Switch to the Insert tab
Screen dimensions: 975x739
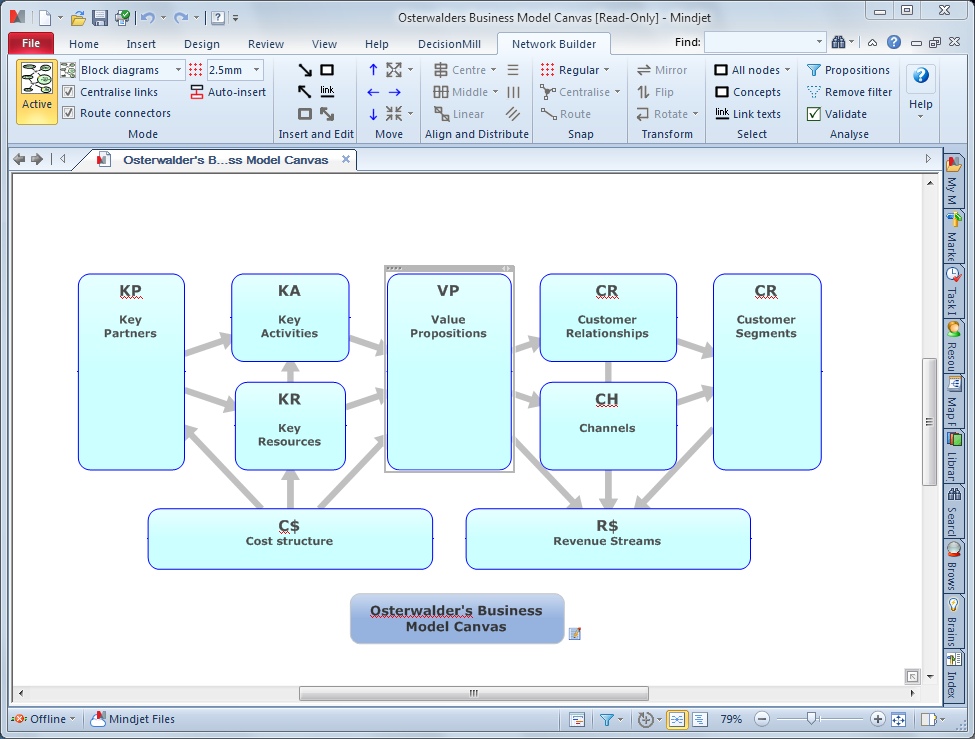click(x=141, y=44)
